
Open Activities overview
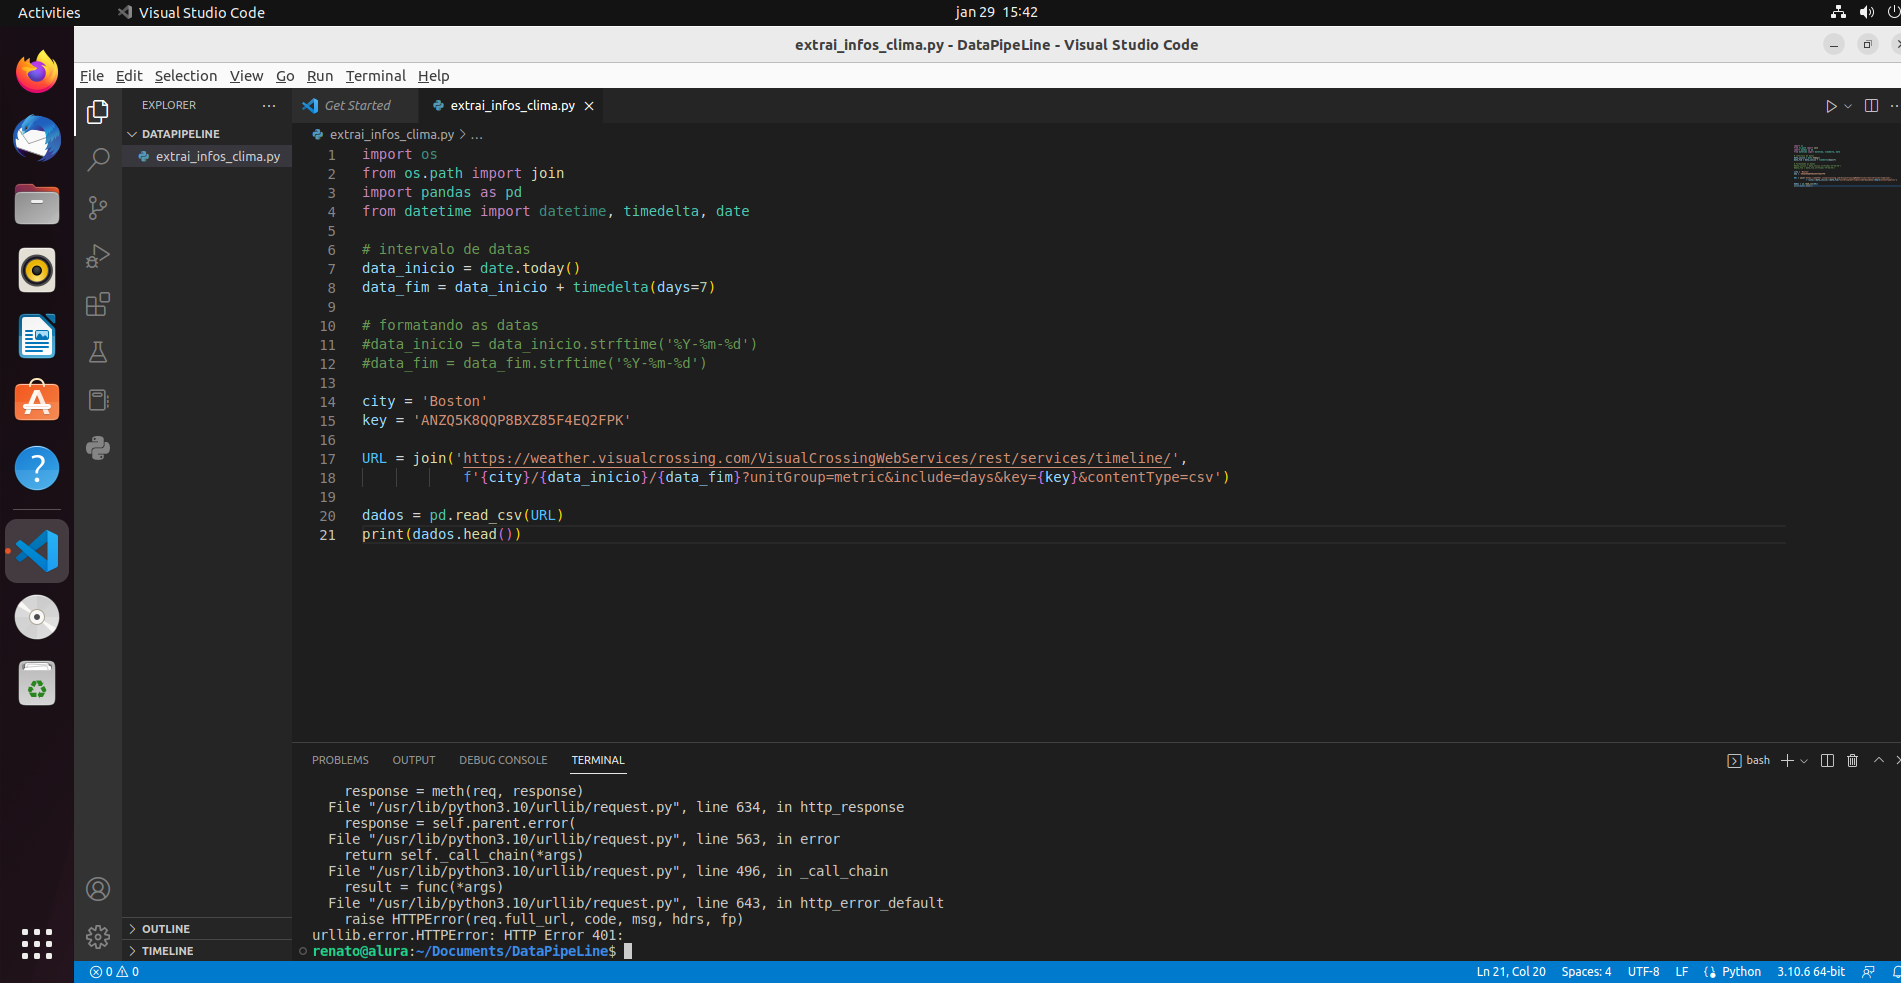click(x=49, y=12)
